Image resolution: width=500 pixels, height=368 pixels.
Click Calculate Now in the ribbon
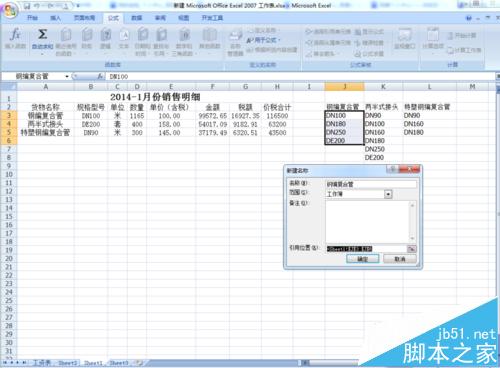[461, 35]
